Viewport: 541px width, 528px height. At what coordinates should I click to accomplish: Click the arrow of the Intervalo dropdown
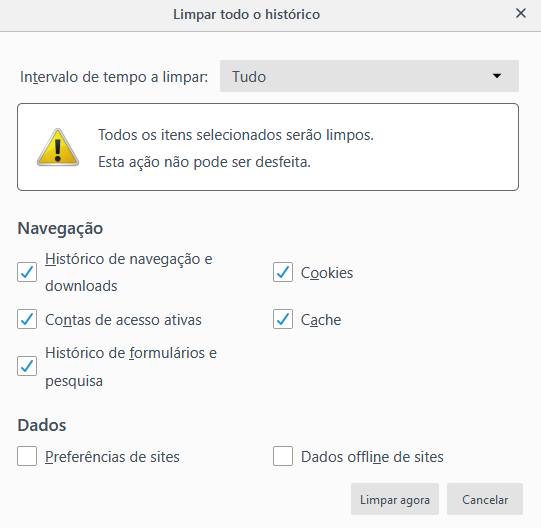point(497,76)
